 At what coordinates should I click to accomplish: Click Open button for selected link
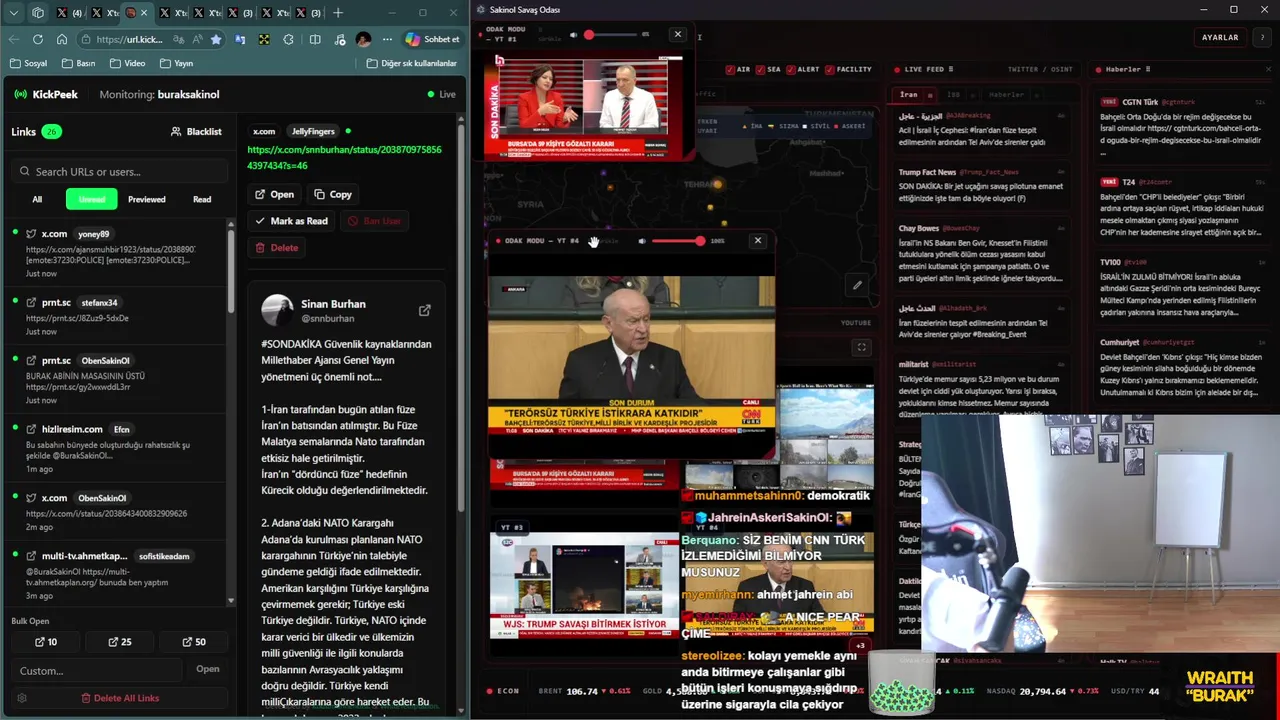[x=274, y=194]
